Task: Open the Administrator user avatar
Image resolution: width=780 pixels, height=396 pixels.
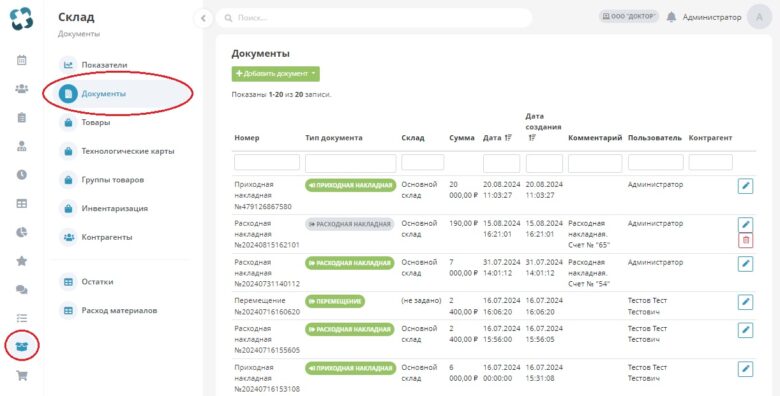Action: 759,17
